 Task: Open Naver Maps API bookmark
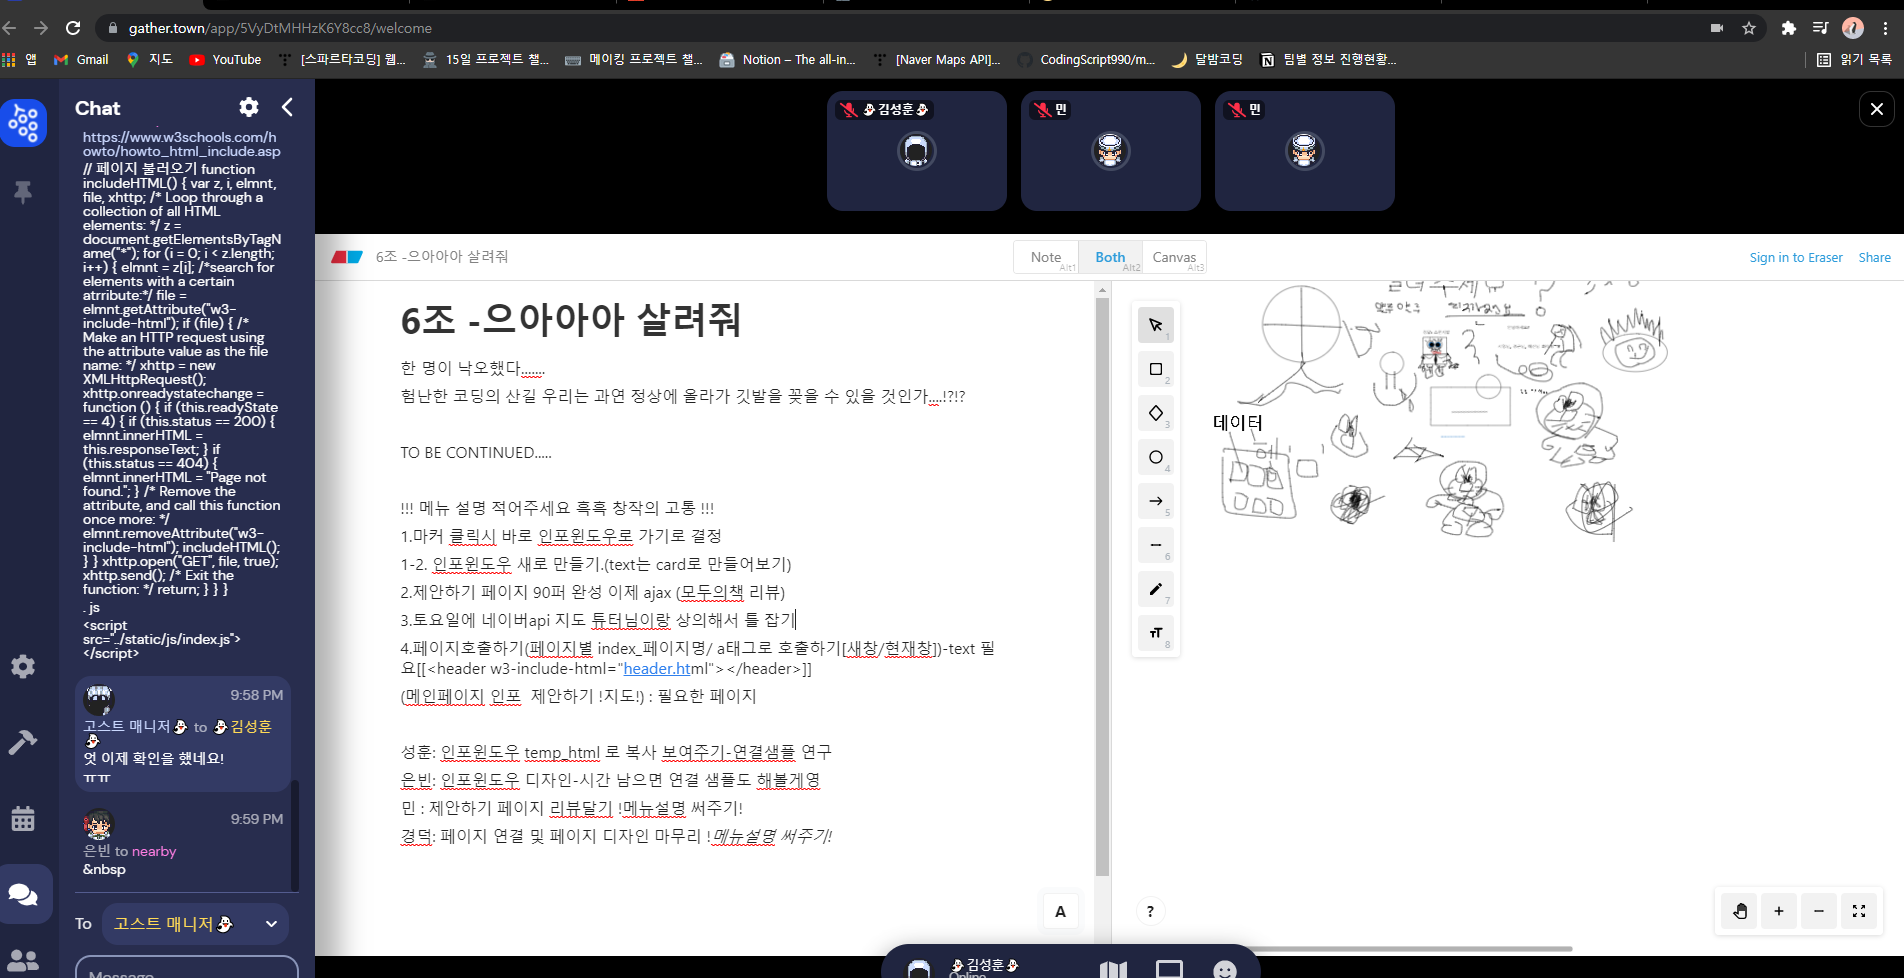(937, 59)
